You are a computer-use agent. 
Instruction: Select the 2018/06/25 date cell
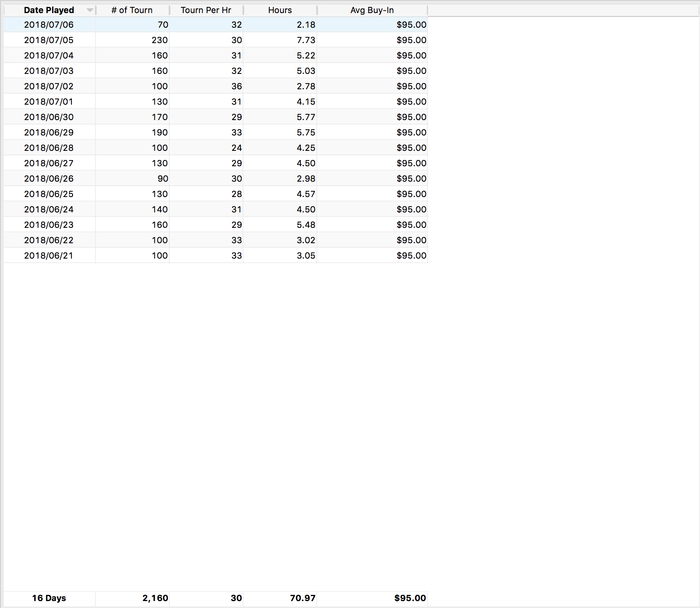click(50, 194)
